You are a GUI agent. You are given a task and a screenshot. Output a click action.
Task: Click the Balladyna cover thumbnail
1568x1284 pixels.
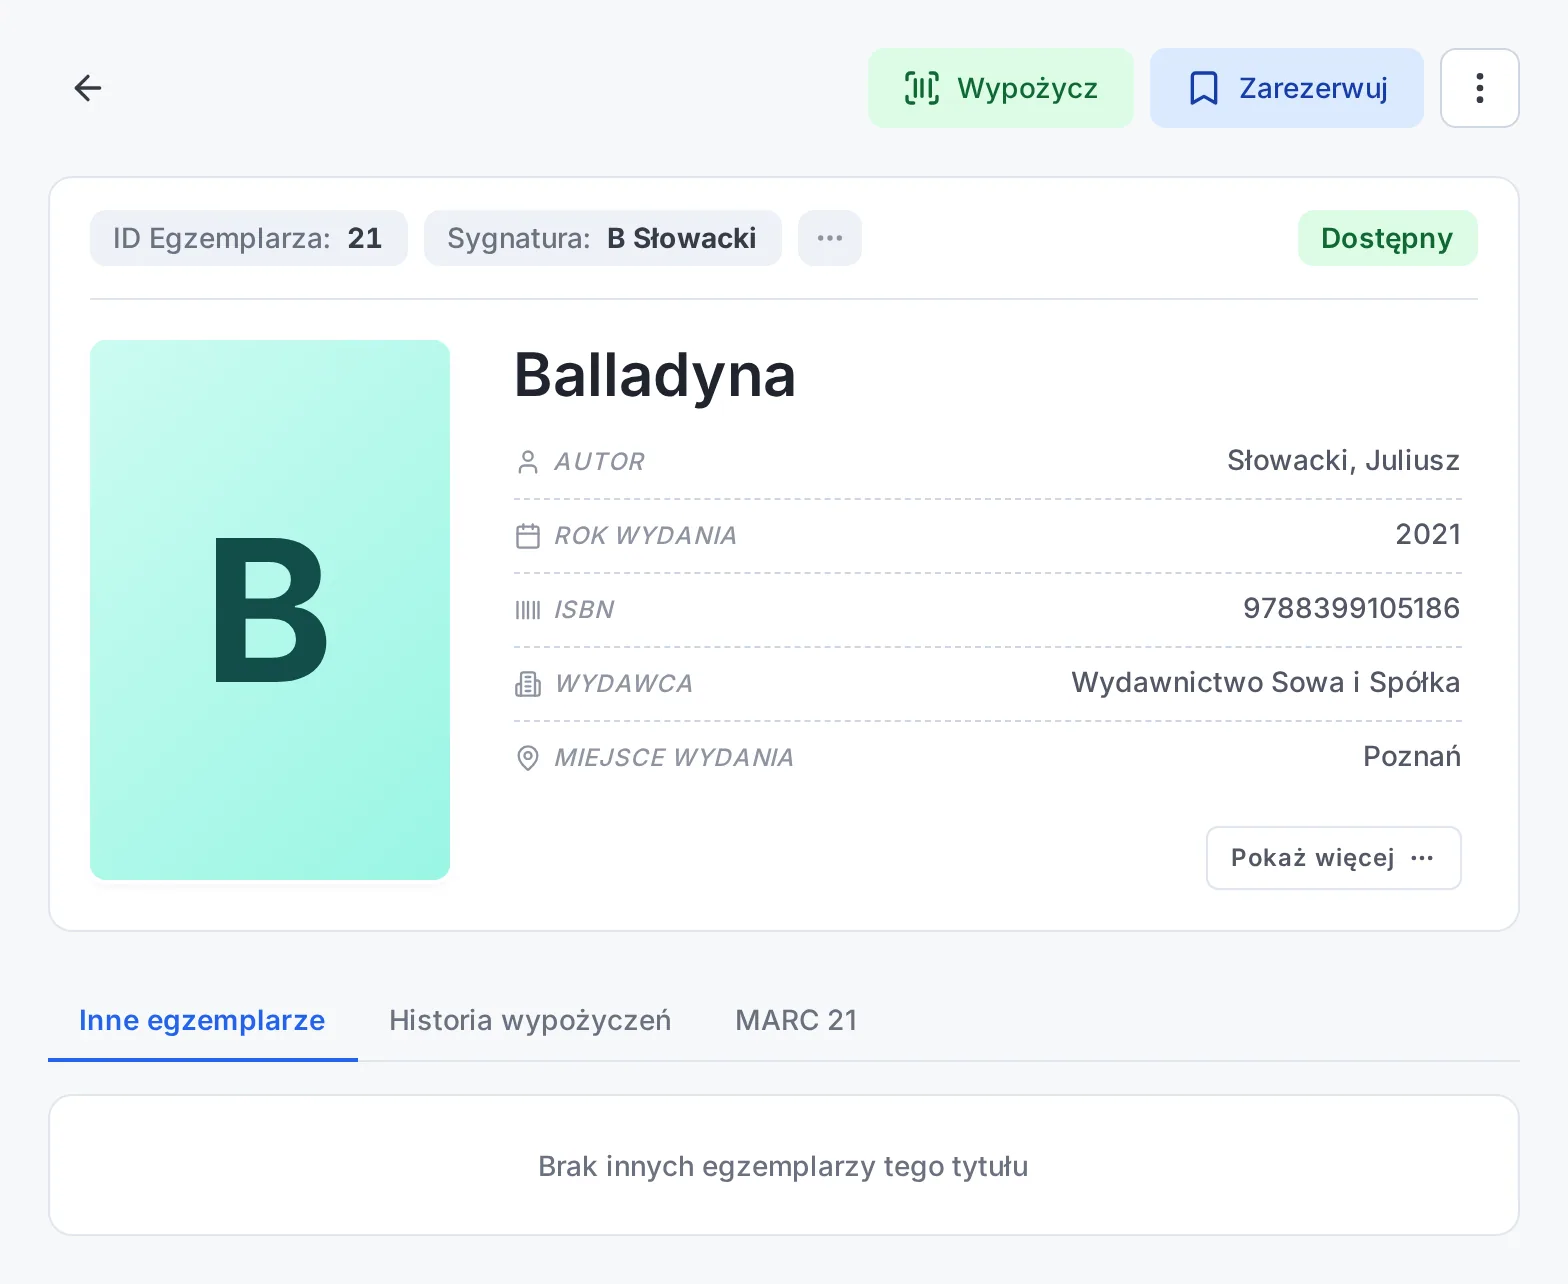pos(270,610)
